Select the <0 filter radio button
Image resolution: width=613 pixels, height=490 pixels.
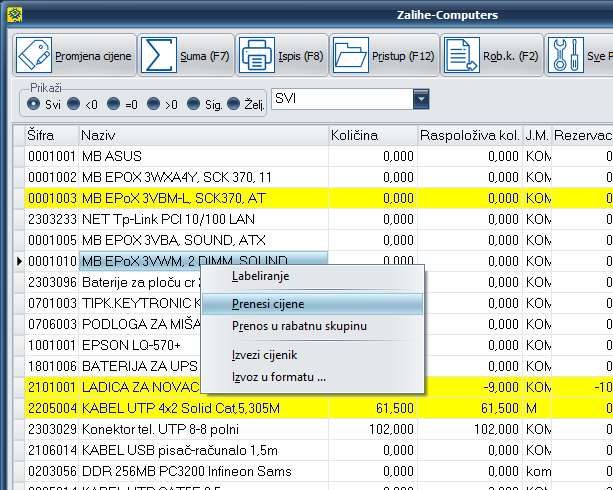coord(74,103)
